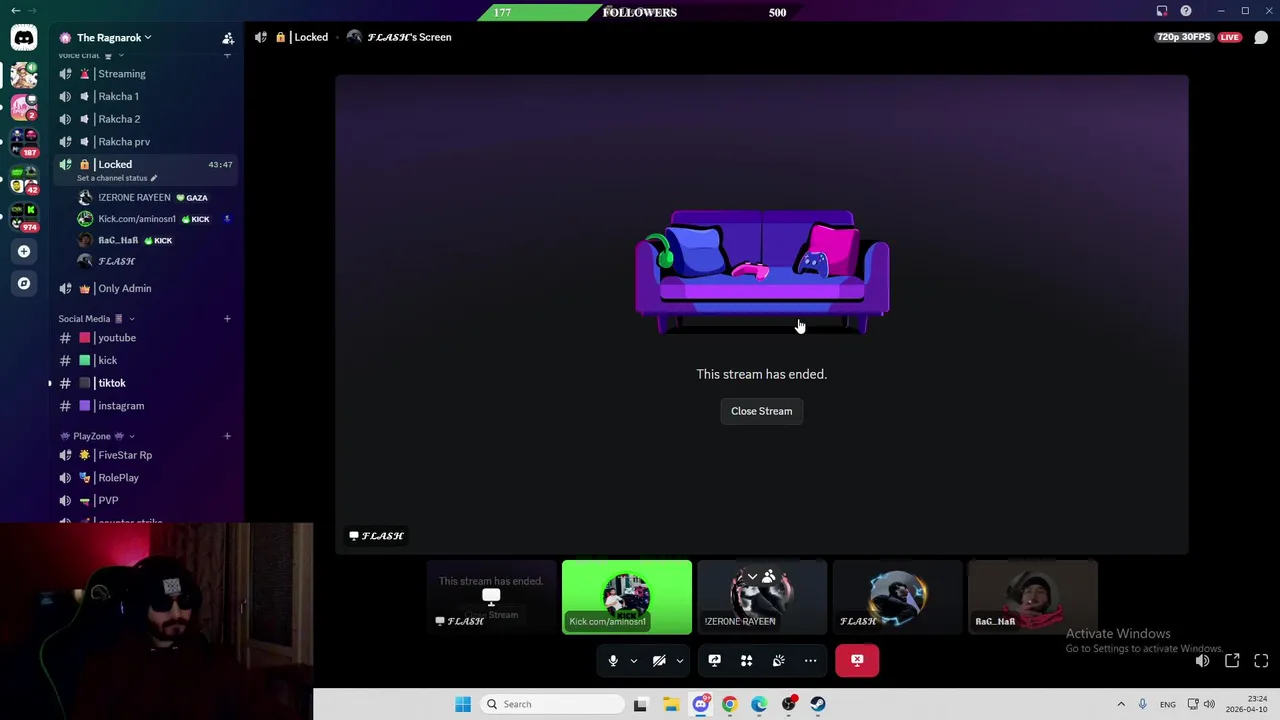Screen dimensions: 1280x720
Task: Mute the stream volume speaker icon
Action: point(1202,661)
